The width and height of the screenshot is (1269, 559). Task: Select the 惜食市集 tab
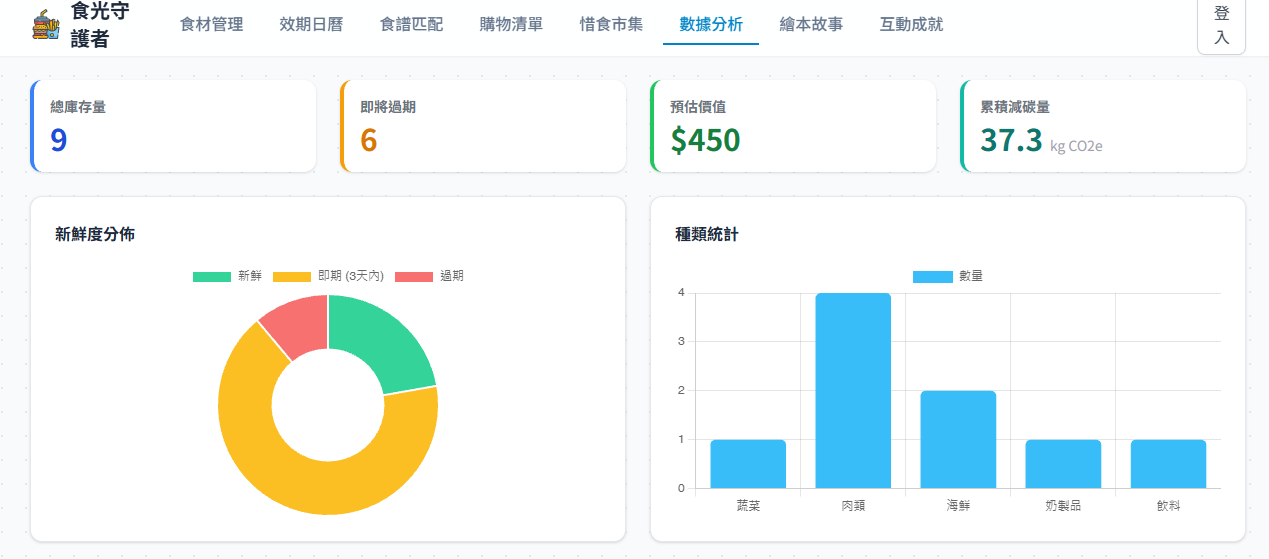pyautogui.click(x=611, y=25)
